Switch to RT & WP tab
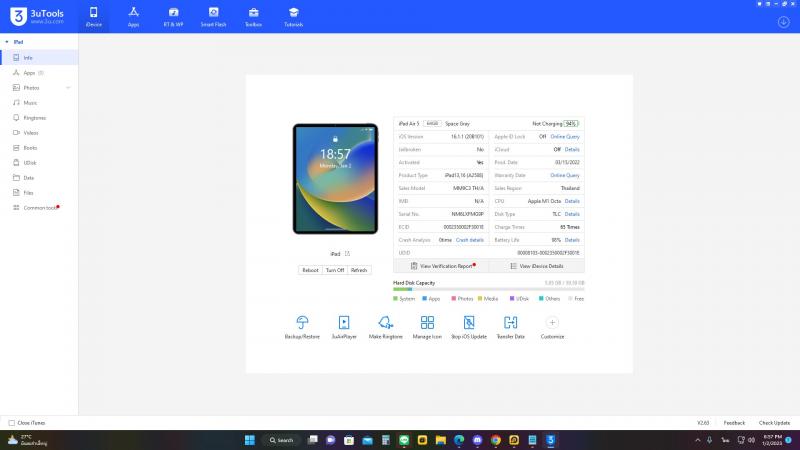The height and width of the screenshot is (450, 800). coord(173,17)
